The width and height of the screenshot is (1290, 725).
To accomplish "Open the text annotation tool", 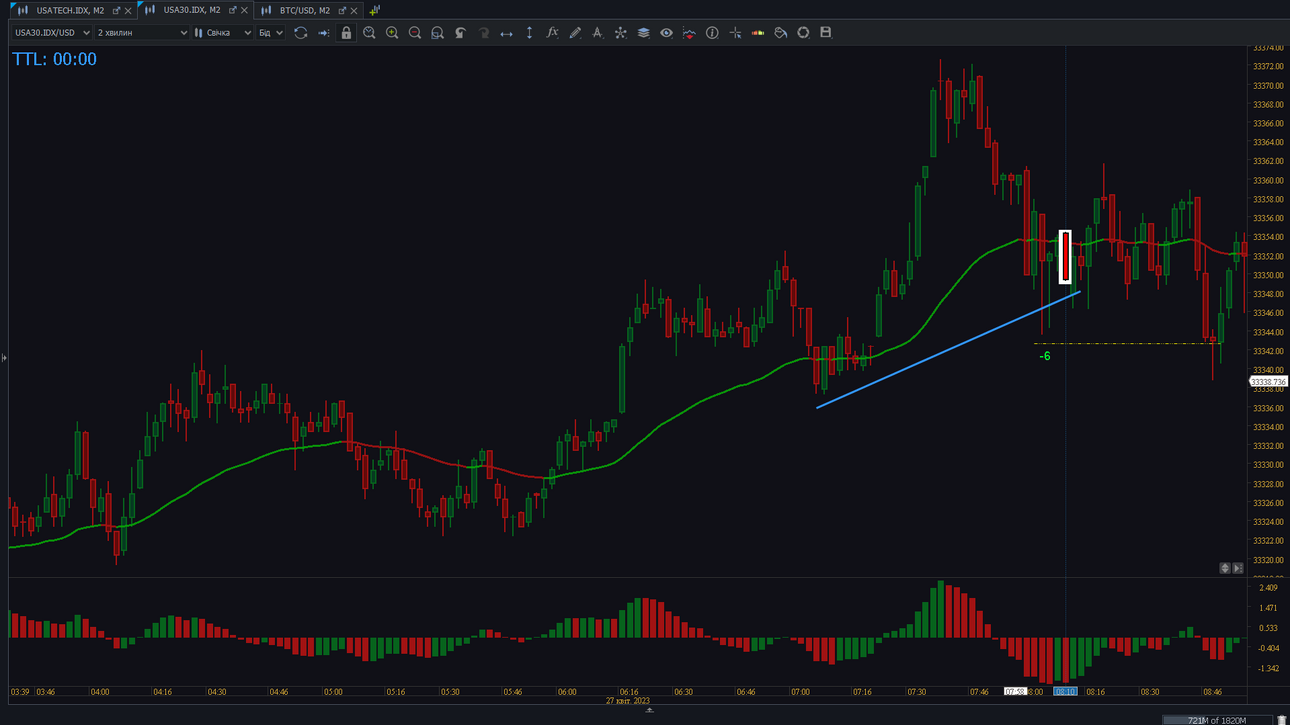I will click(x=597, y=33).
